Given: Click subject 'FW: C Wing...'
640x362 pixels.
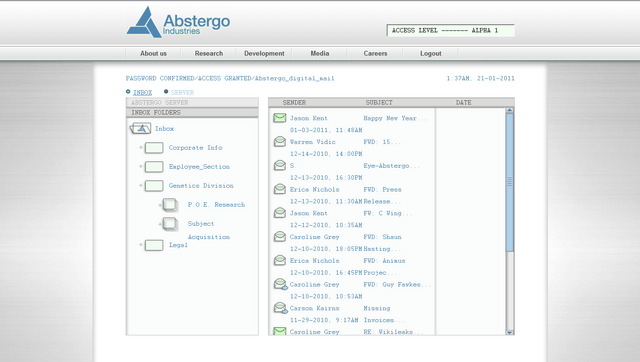Looking at the screenshot, I should tap(388, 213).
